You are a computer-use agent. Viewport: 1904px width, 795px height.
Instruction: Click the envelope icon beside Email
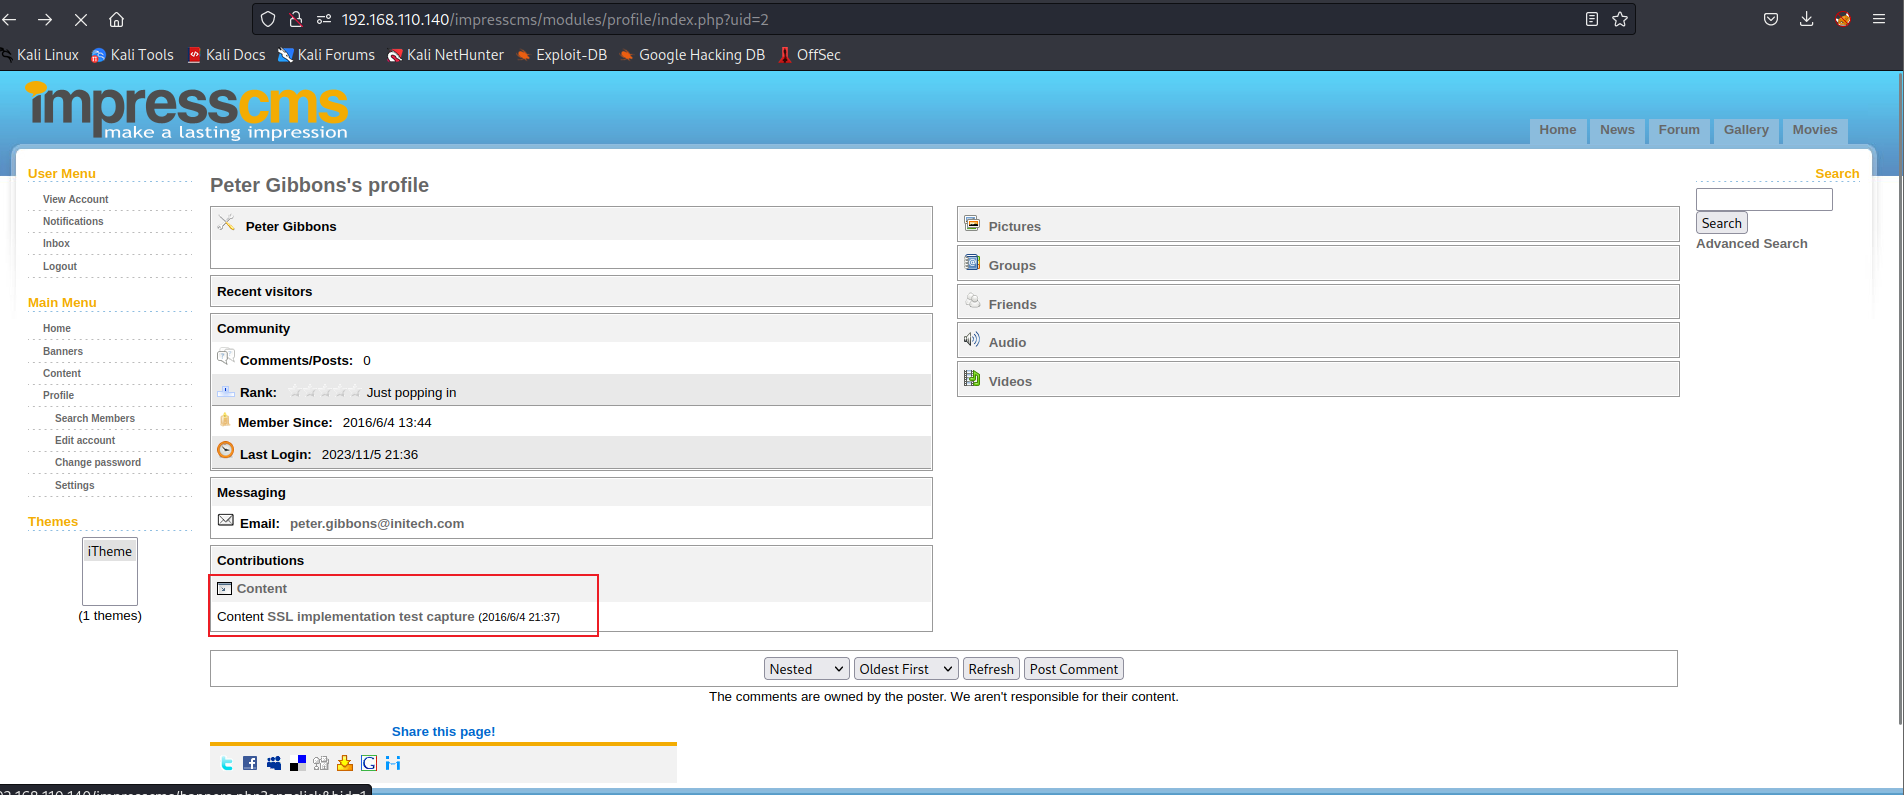coord(226,521)
